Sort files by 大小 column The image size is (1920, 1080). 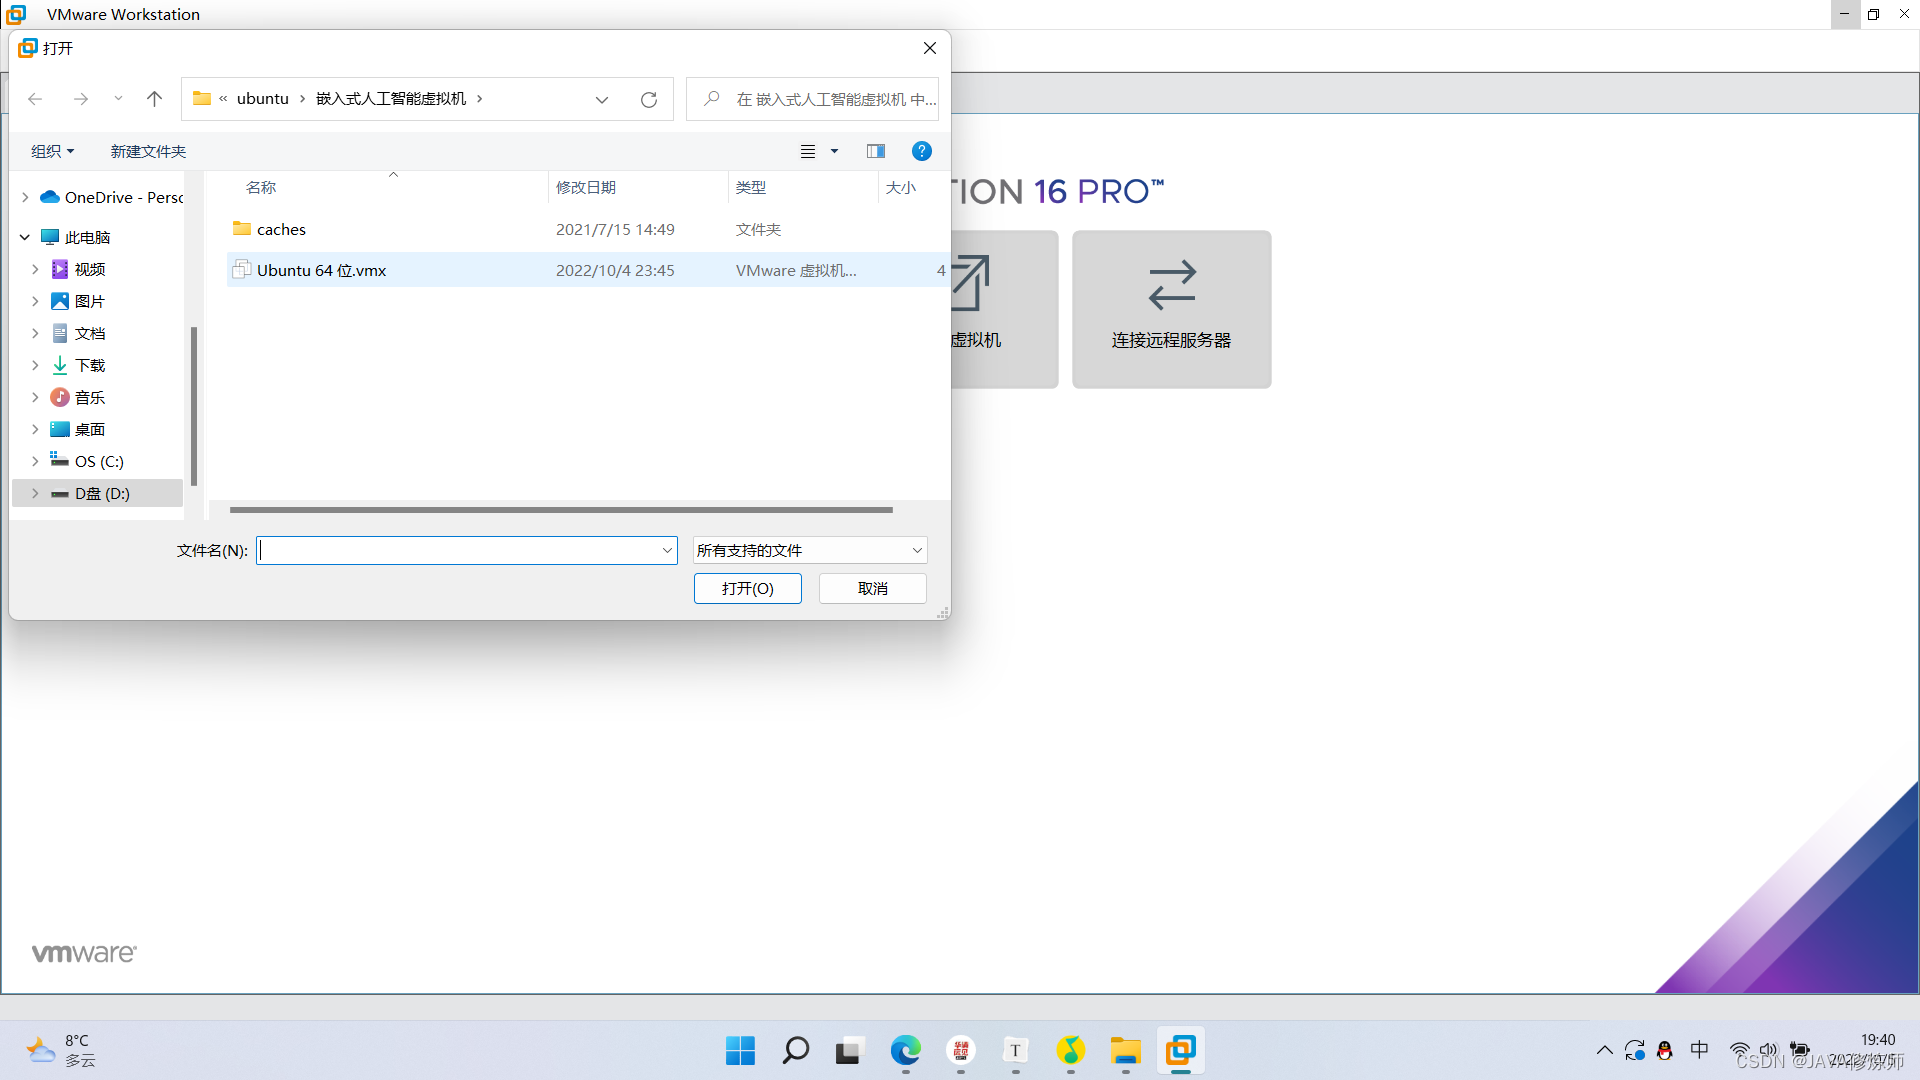click(901, 187)
